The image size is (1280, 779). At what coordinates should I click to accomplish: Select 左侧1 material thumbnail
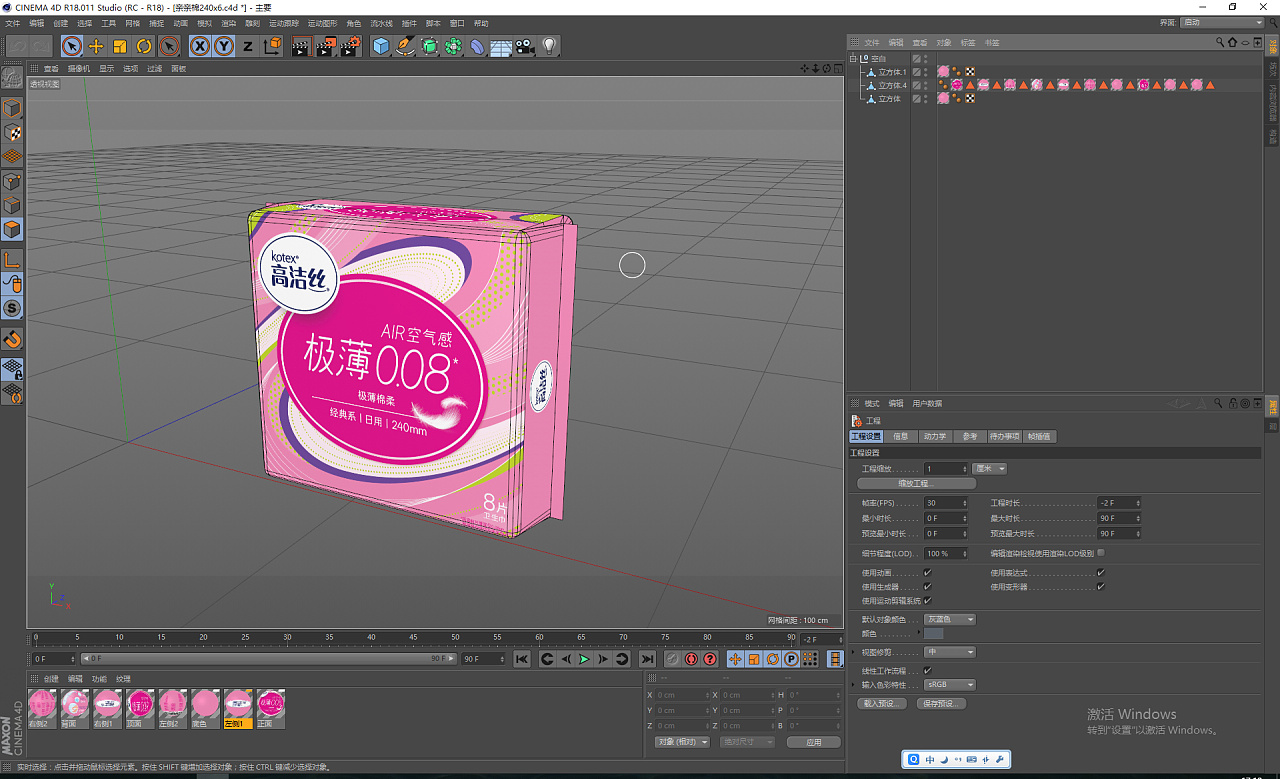point(238,708)
